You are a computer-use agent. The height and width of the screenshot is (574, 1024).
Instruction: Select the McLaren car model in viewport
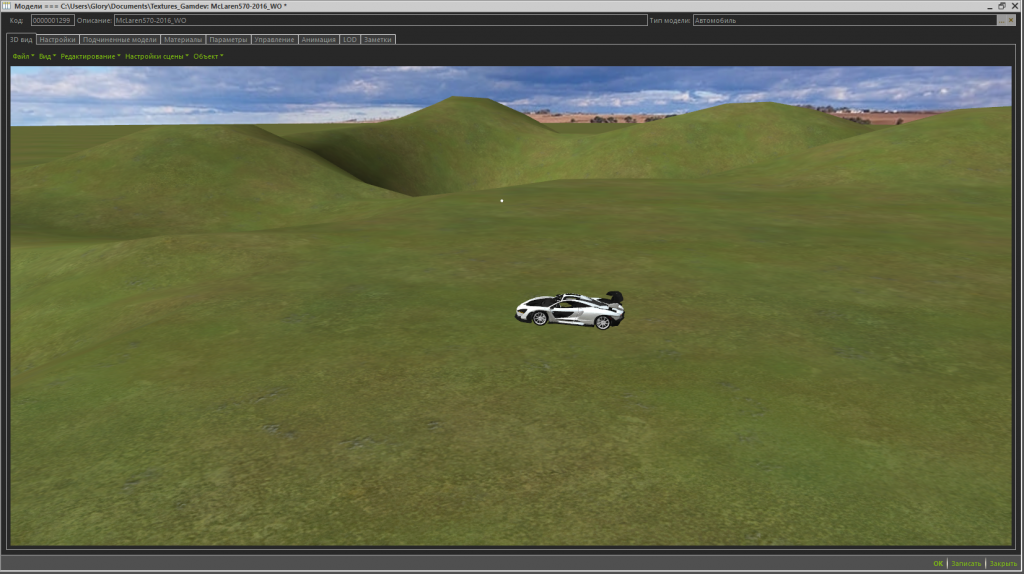569,310
